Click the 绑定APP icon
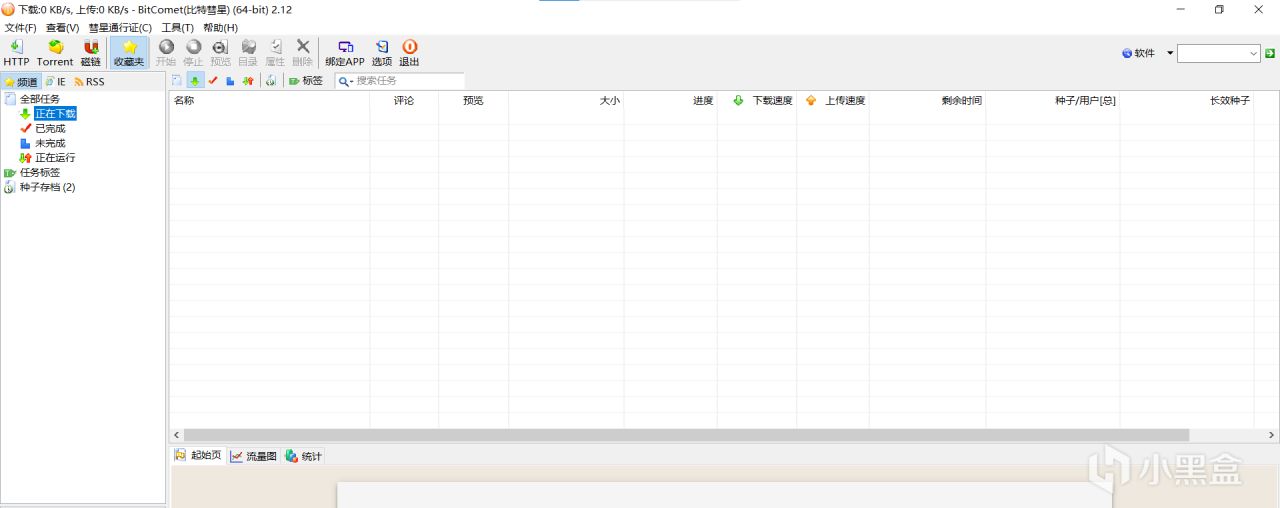The width and height of the screenshot is (1280, 508). coord(345,53)
